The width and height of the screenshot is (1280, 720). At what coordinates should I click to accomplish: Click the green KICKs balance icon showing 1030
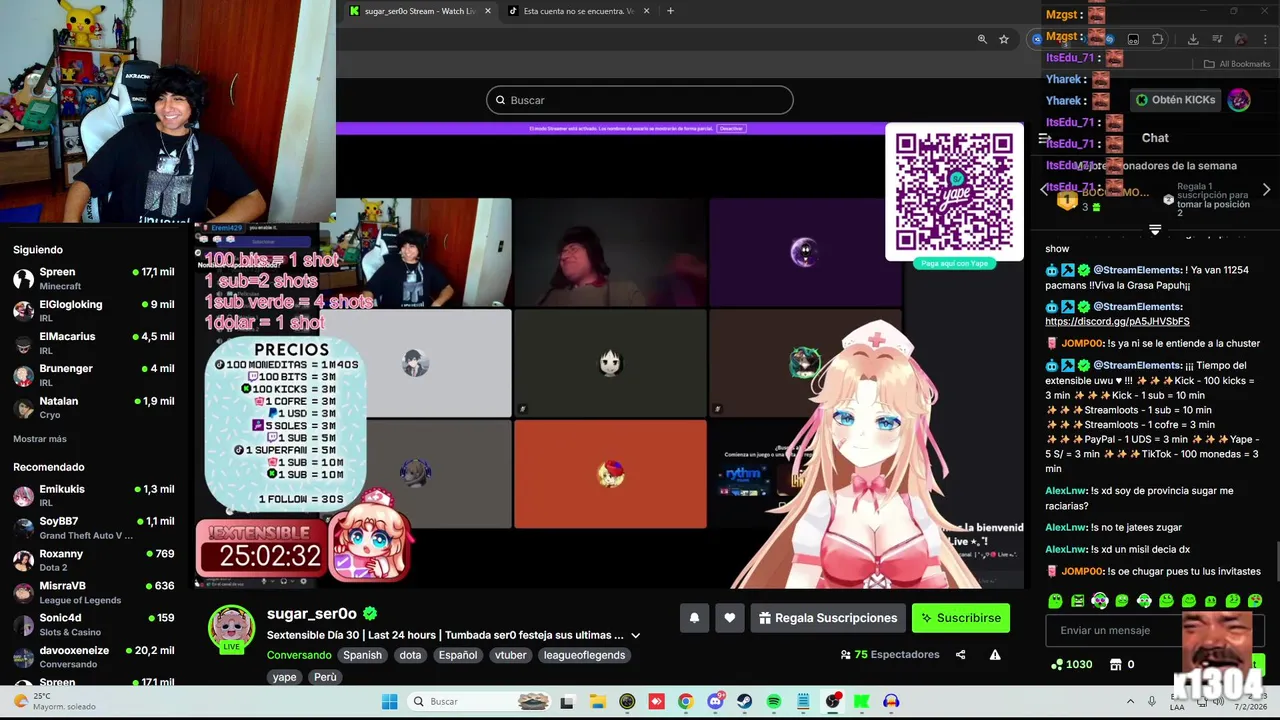pyautogui.click(x=1057, y=664)
